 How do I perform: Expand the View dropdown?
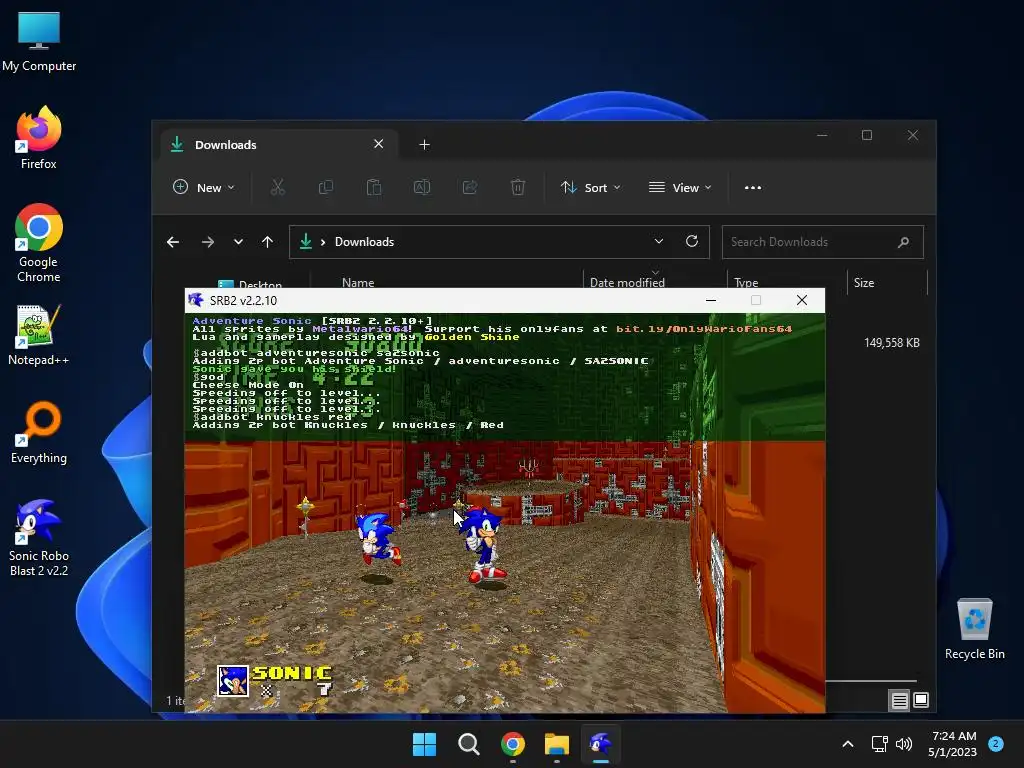(x=680, y=187)
